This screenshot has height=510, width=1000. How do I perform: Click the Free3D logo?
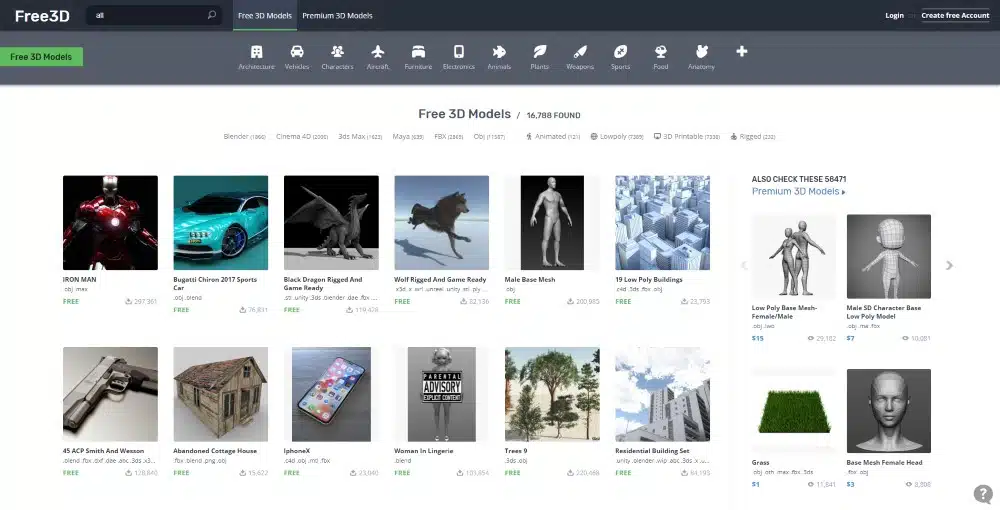[42, 16]
